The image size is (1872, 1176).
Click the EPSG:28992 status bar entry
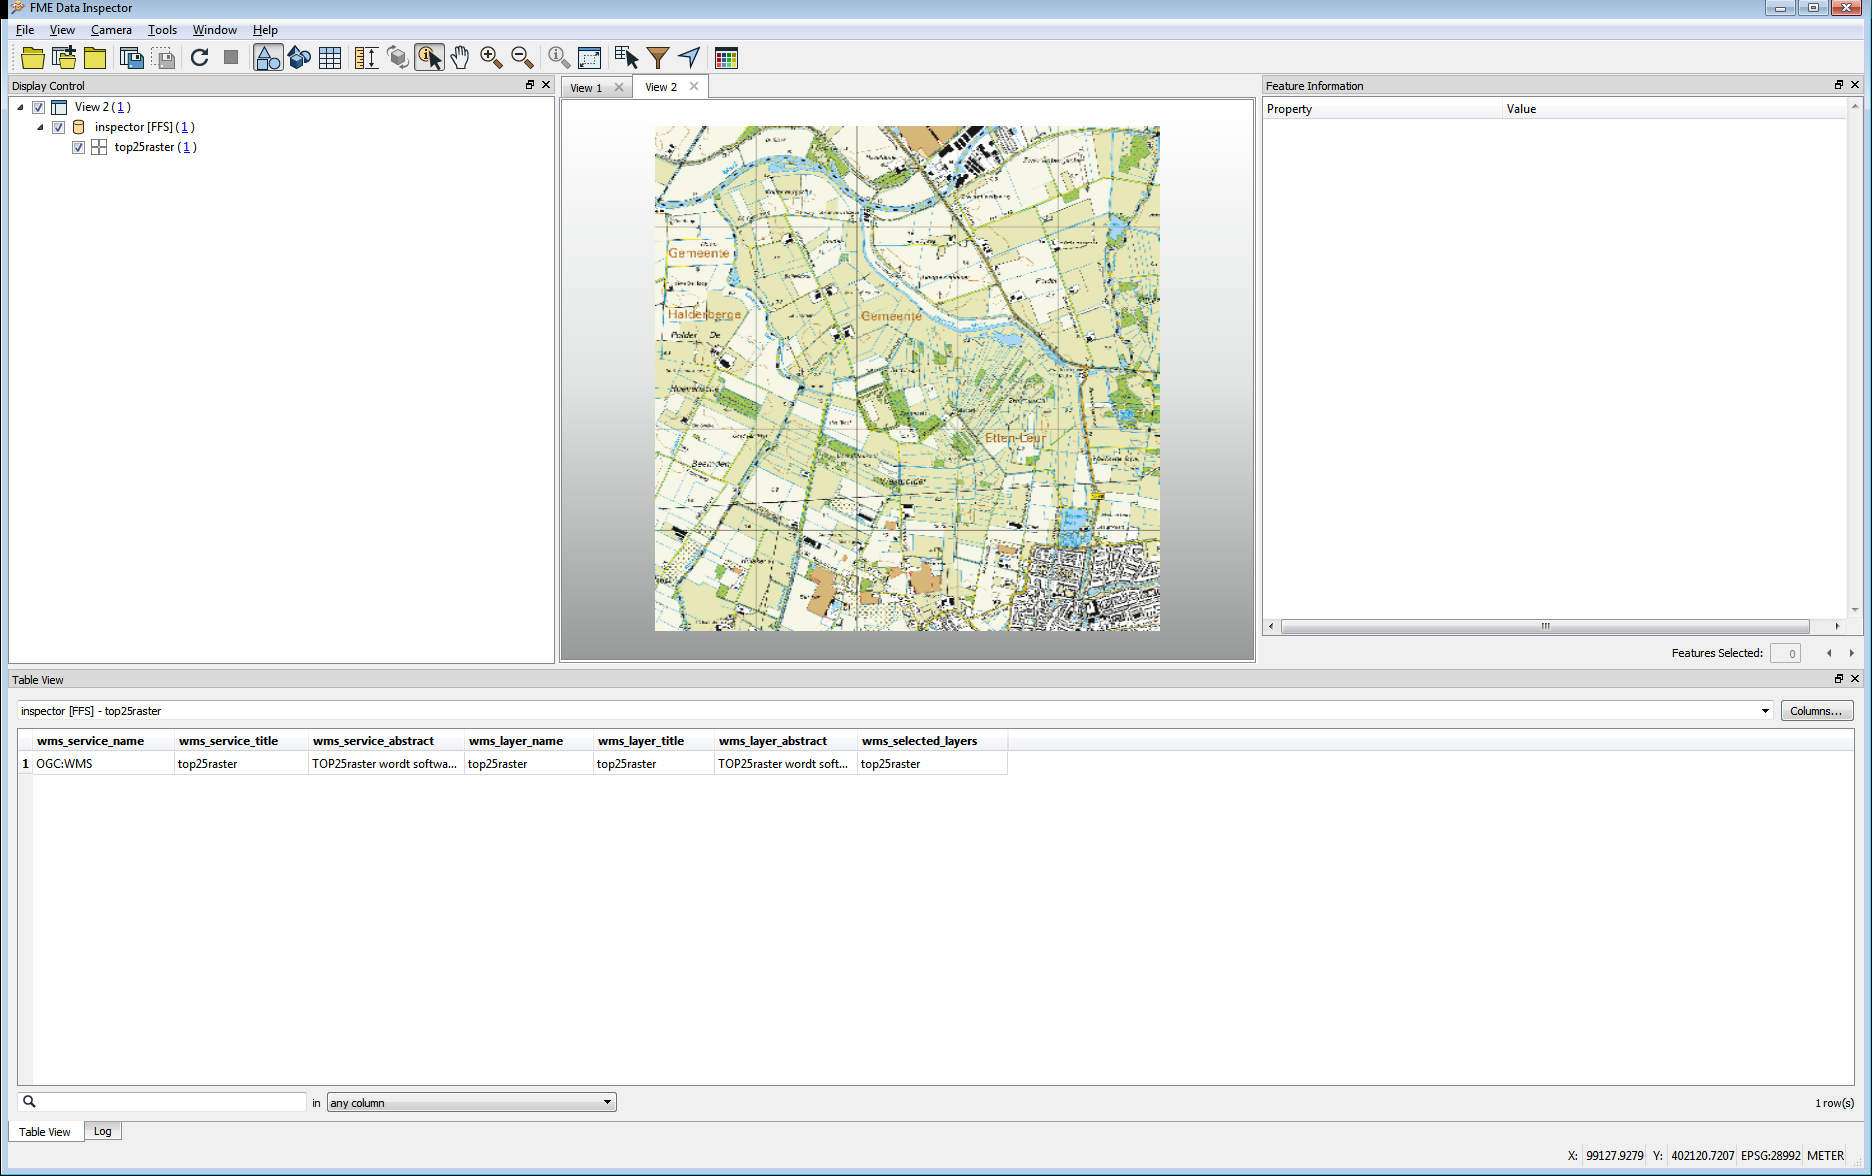pos(1770,1155)
